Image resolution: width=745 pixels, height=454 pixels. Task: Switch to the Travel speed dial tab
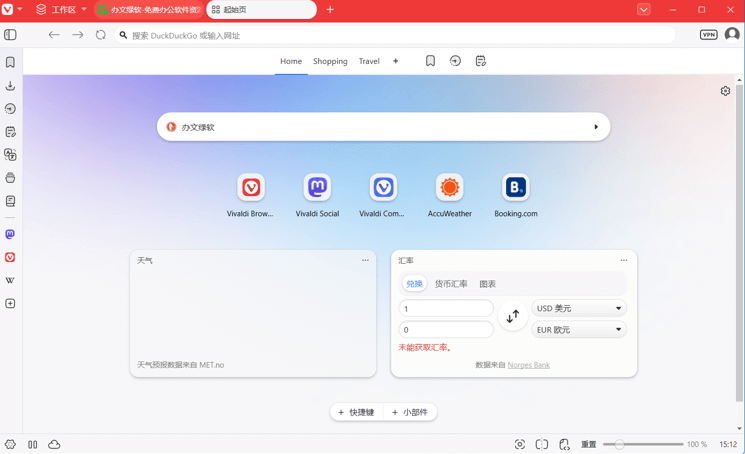point(369,61)
